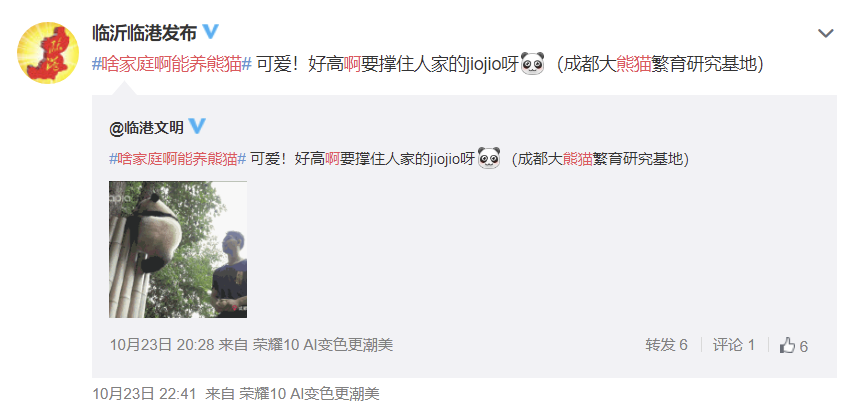Click highlighted 熊猫 keyword in quoted post text
The height and width of the screenshot is (410, 855).
tap(578, 159)
